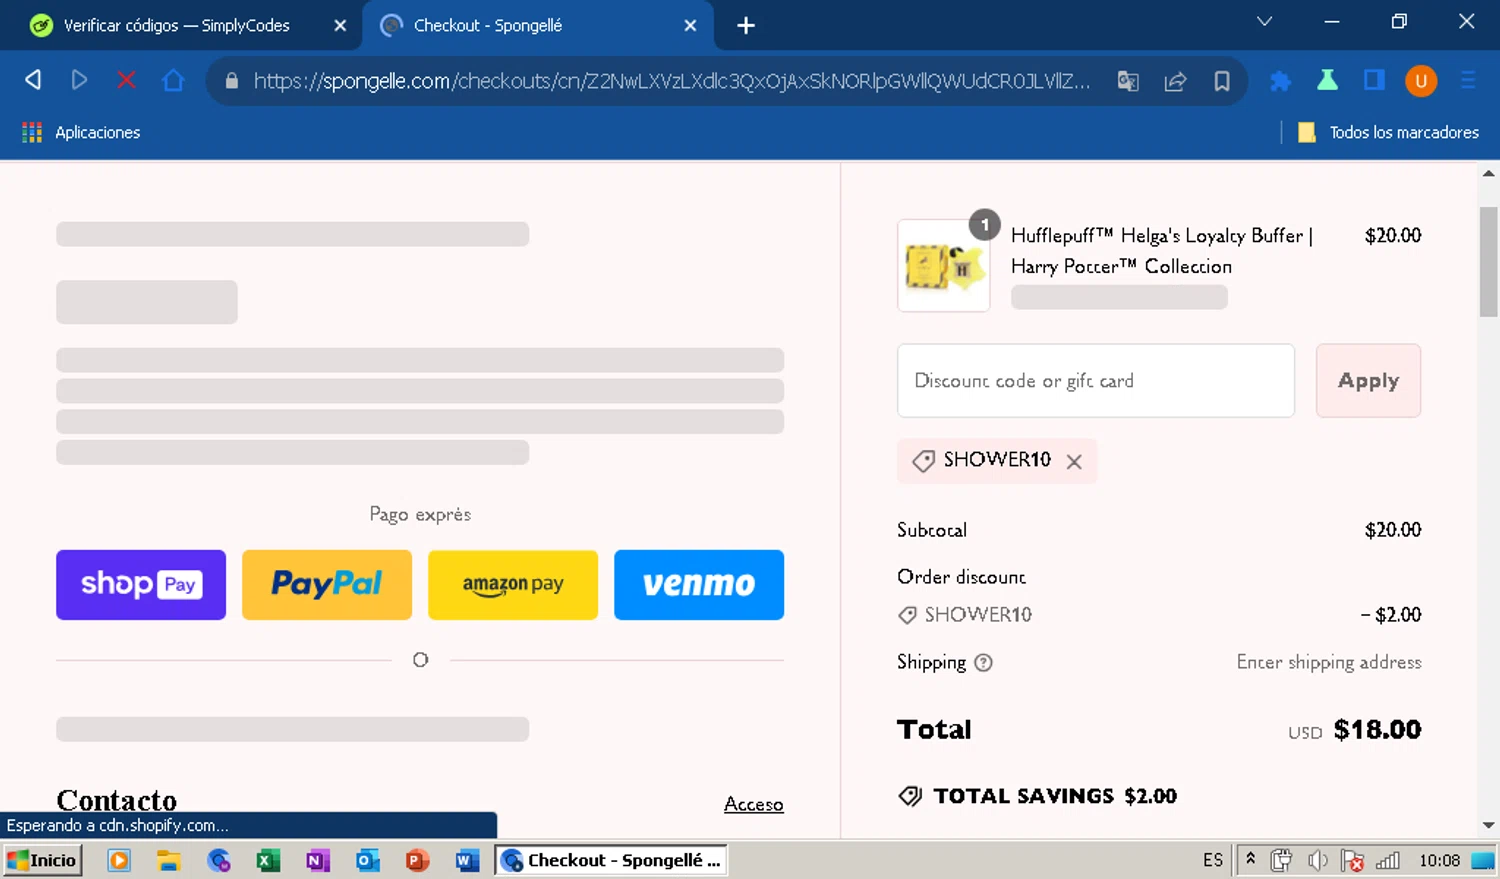Open the browser home page icon

pyautogui.click(x=173, y=80)
